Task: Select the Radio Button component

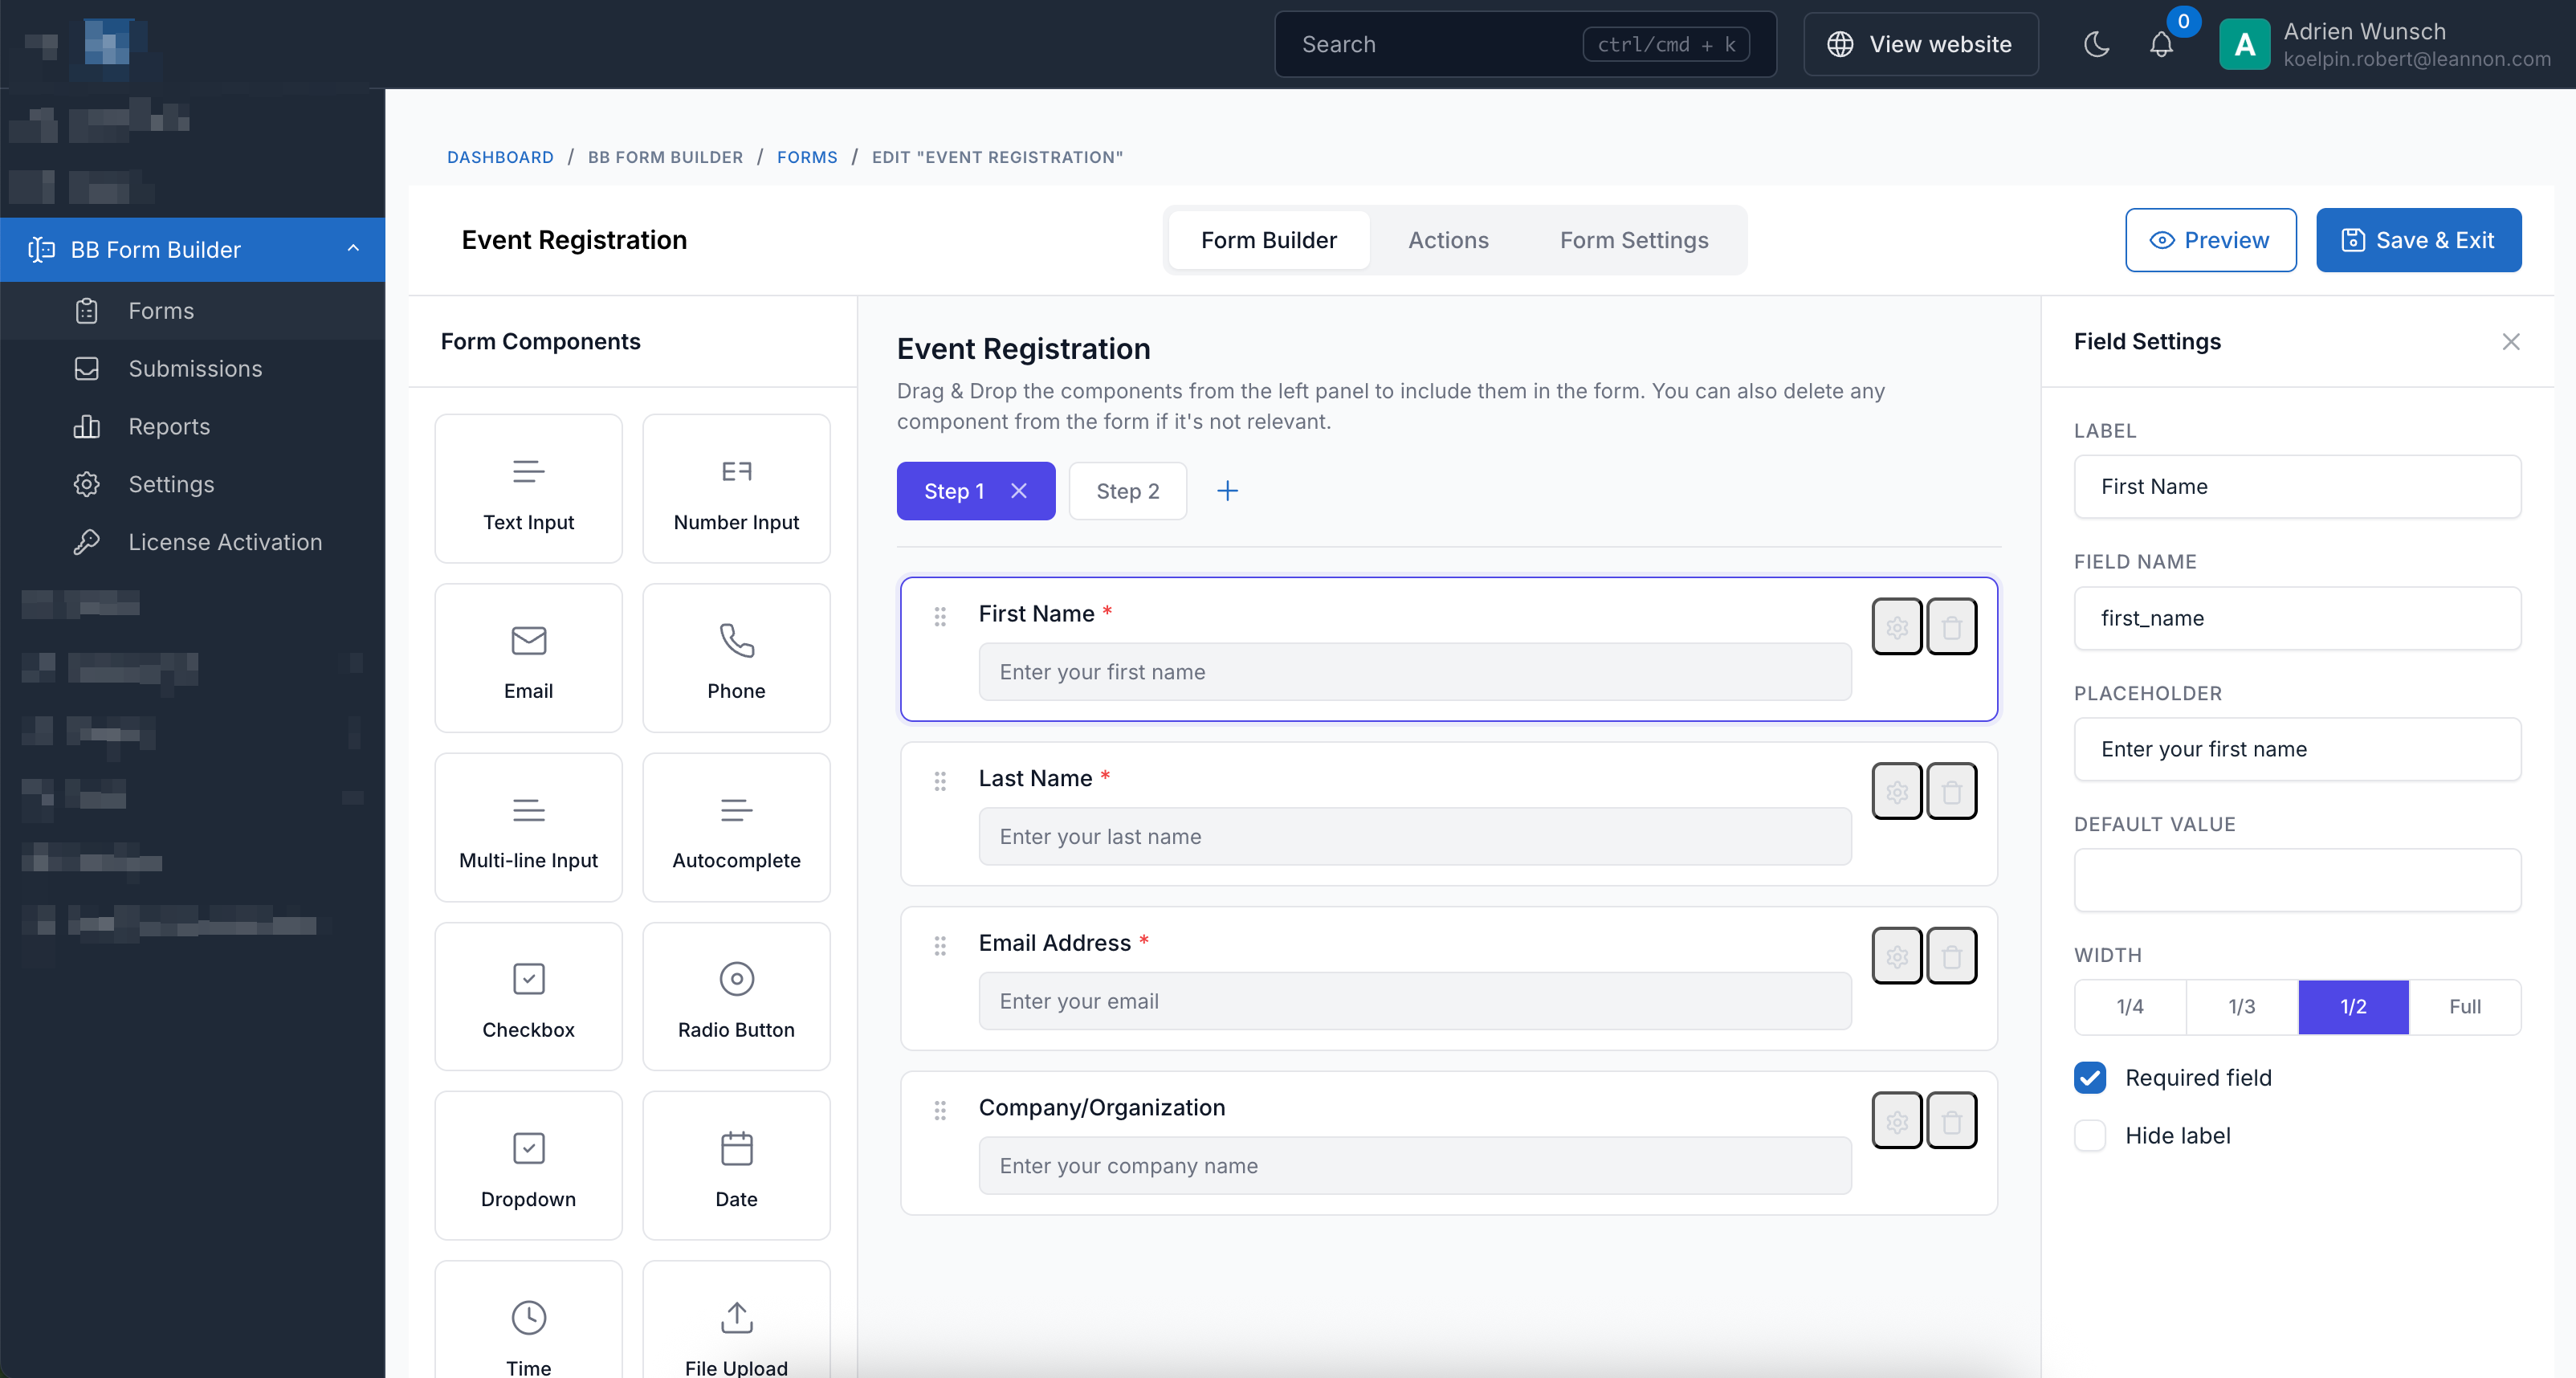Action: click(x=735, y=996)
